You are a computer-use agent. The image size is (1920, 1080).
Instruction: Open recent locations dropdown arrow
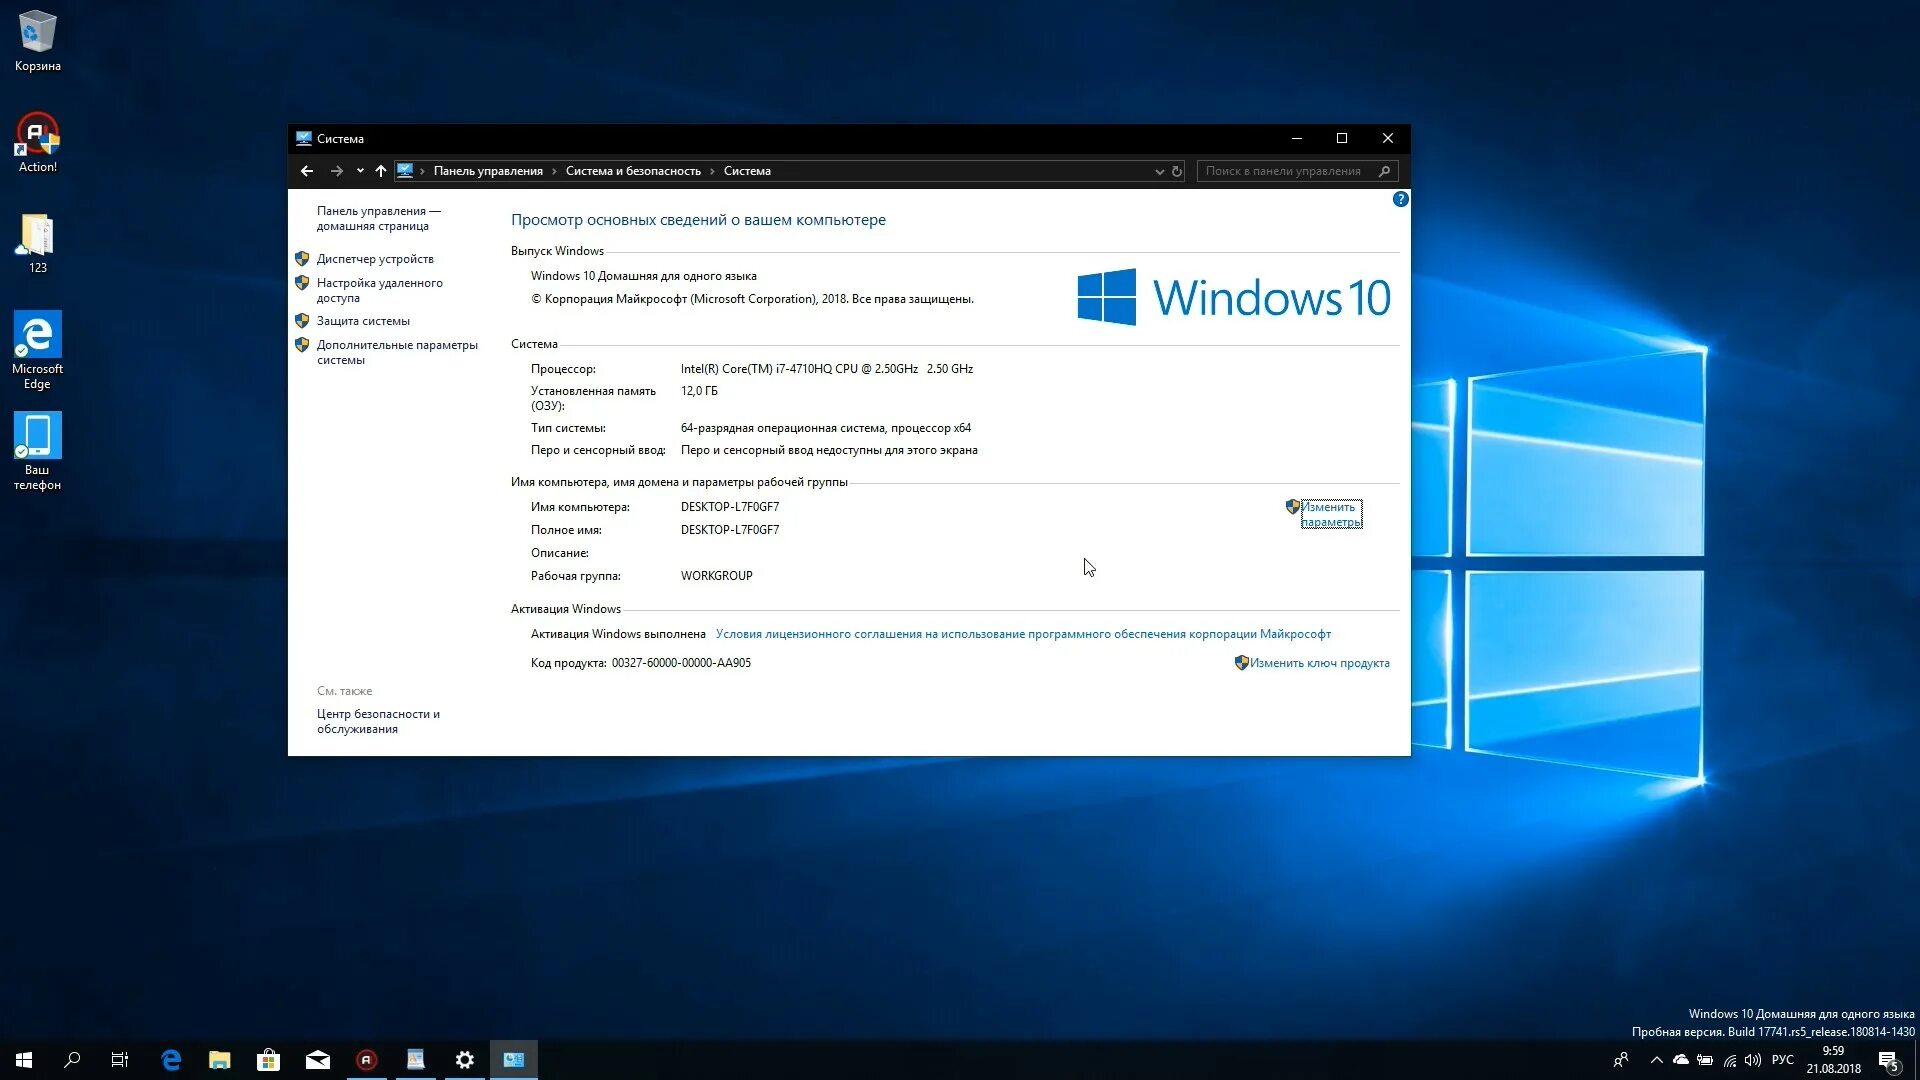click(x=360, y=171)
